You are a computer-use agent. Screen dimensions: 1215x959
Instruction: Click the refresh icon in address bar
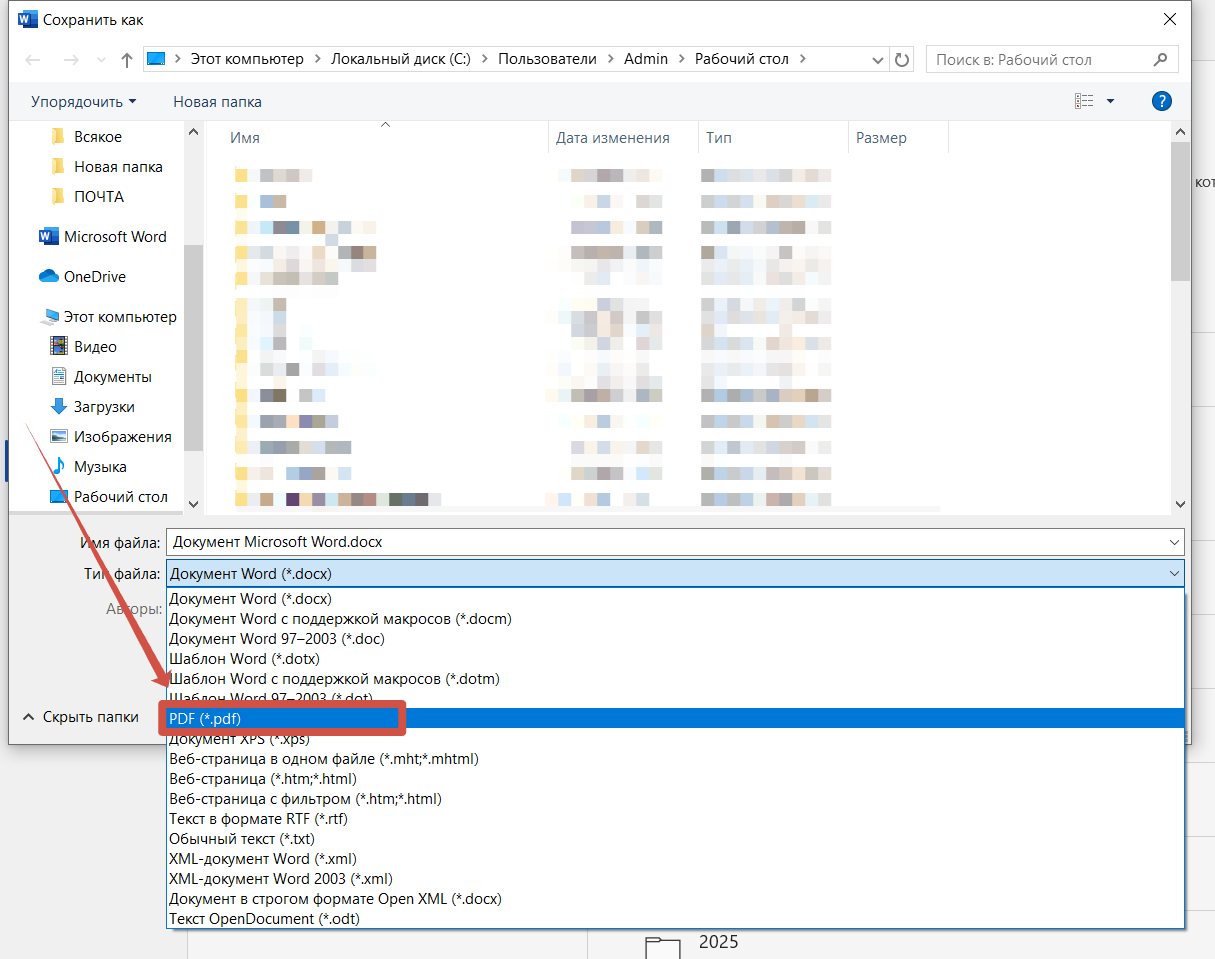click(902, 60)
